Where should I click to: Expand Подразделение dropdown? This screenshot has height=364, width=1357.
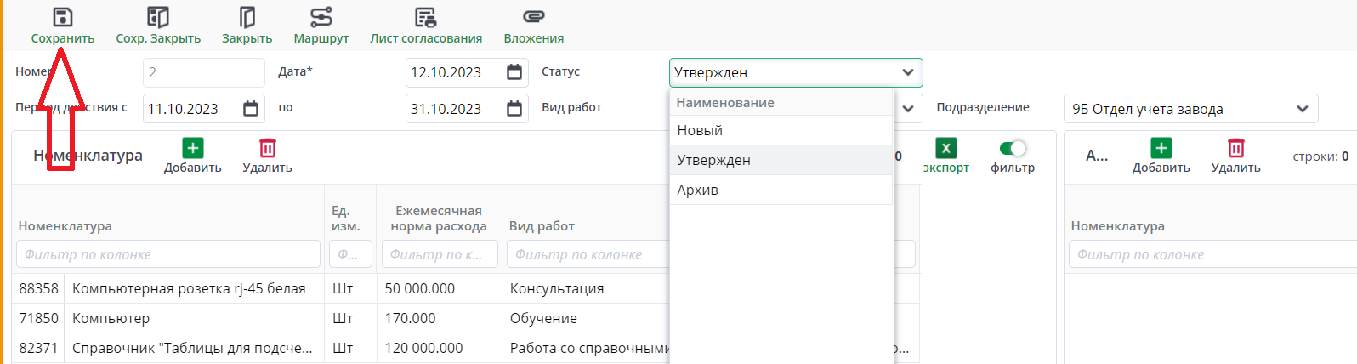pos(1302,108)
